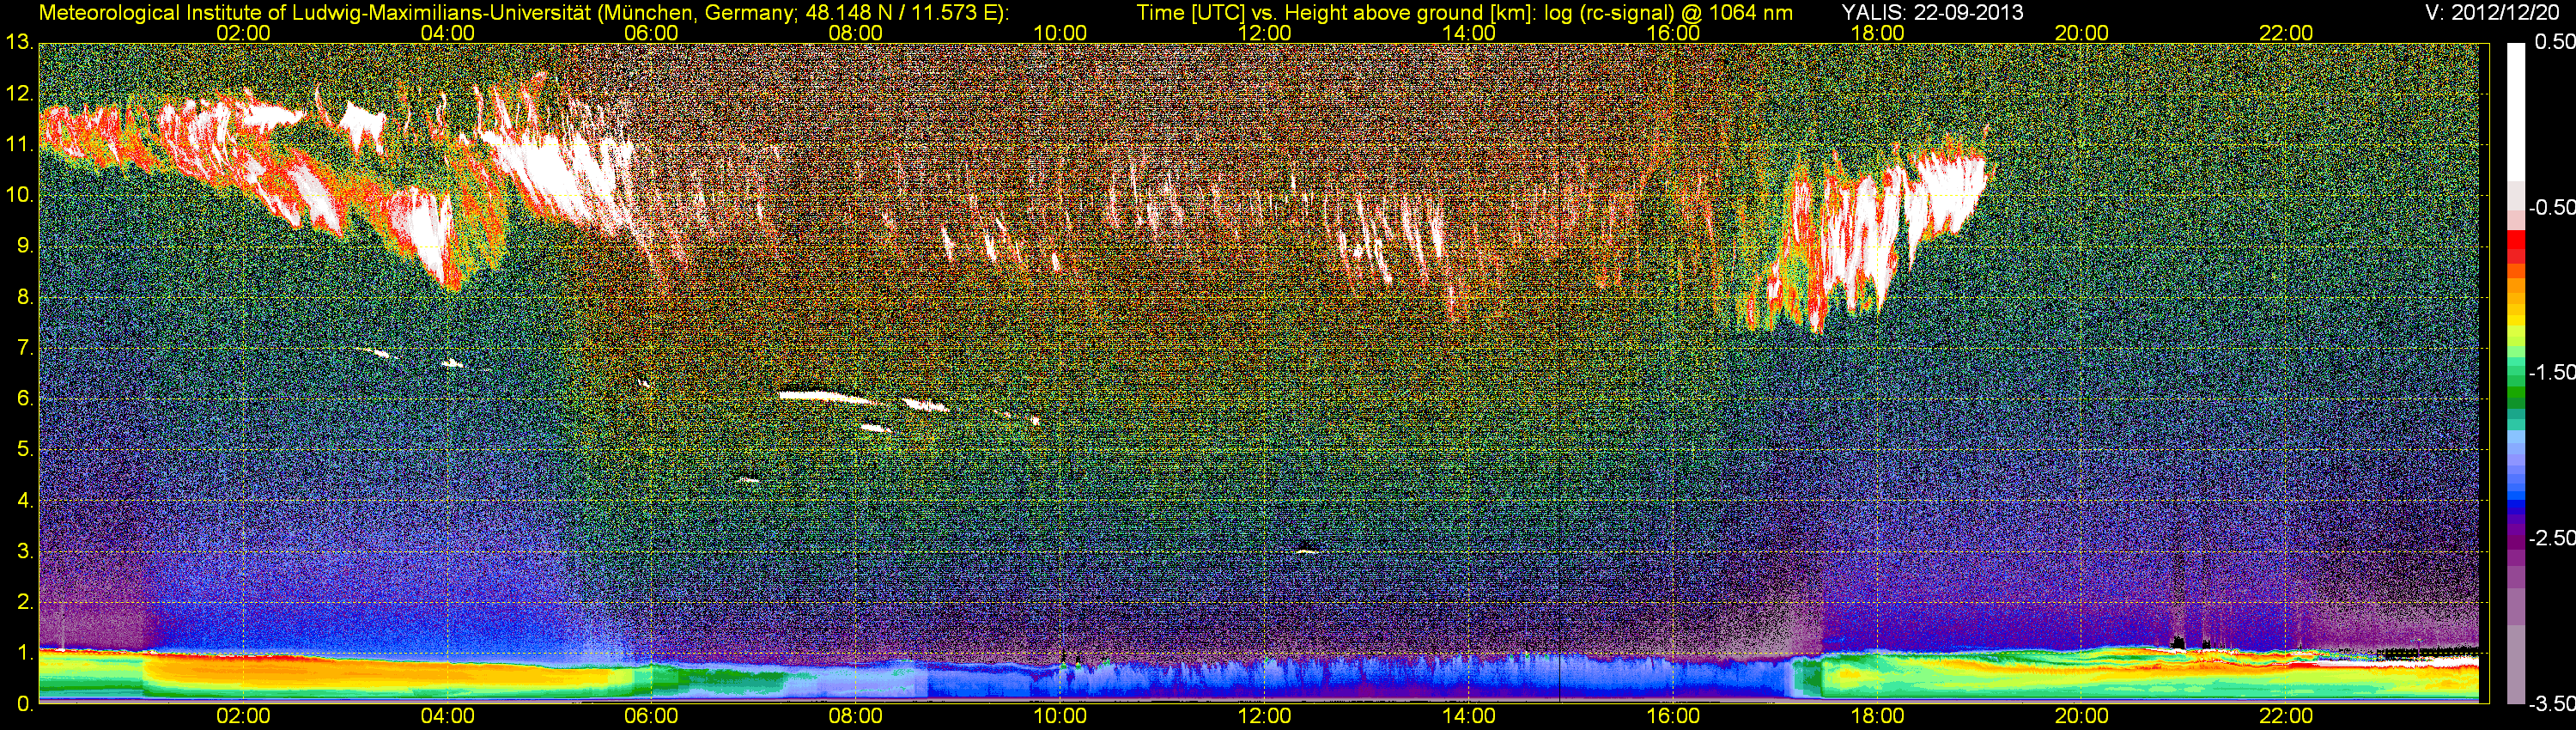Click the '18:00' label on the top time axis
The height and width of the screenshot is (730, 2576).
click(x=1877, y=33)
